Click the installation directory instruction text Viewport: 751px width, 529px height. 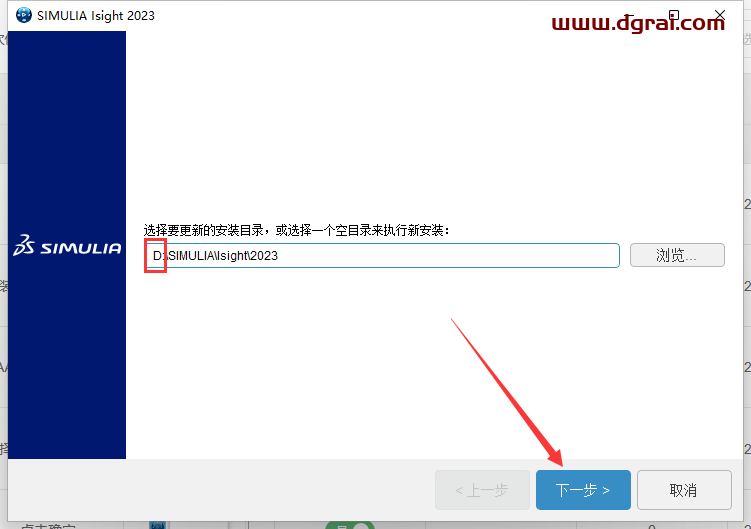(x=297, y=230)
